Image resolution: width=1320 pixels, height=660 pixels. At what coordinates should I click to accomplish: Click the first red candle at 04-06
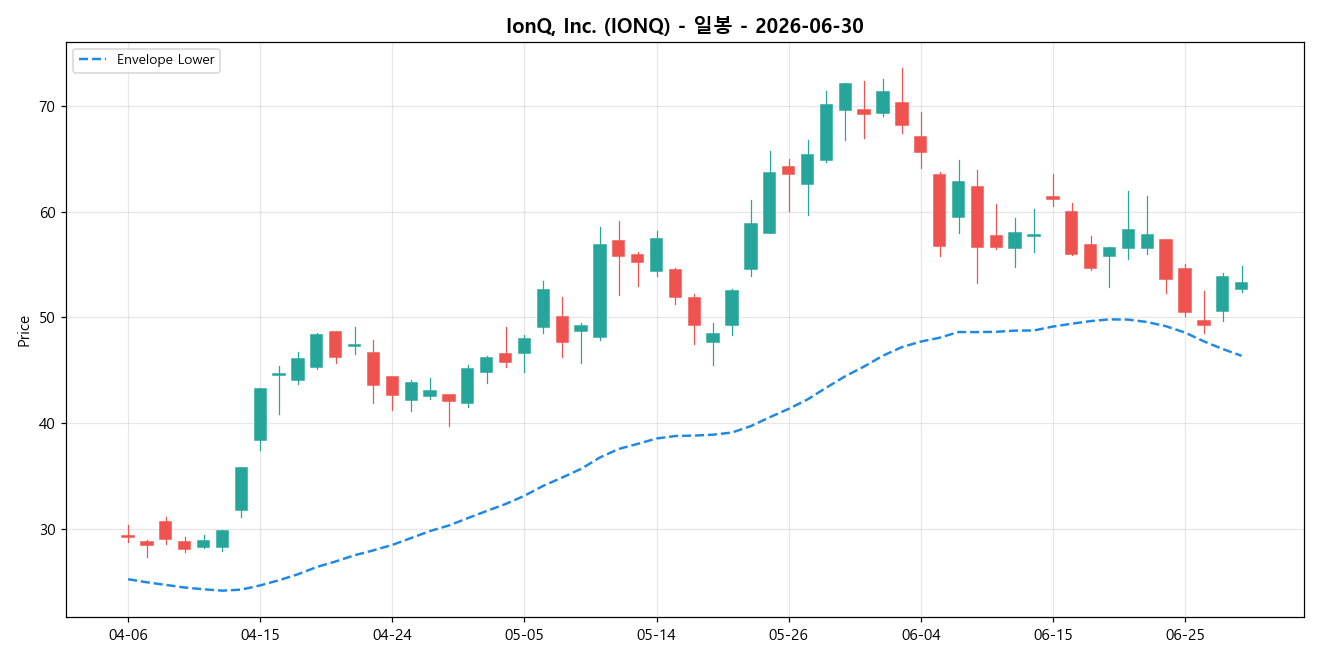(128, 536)
